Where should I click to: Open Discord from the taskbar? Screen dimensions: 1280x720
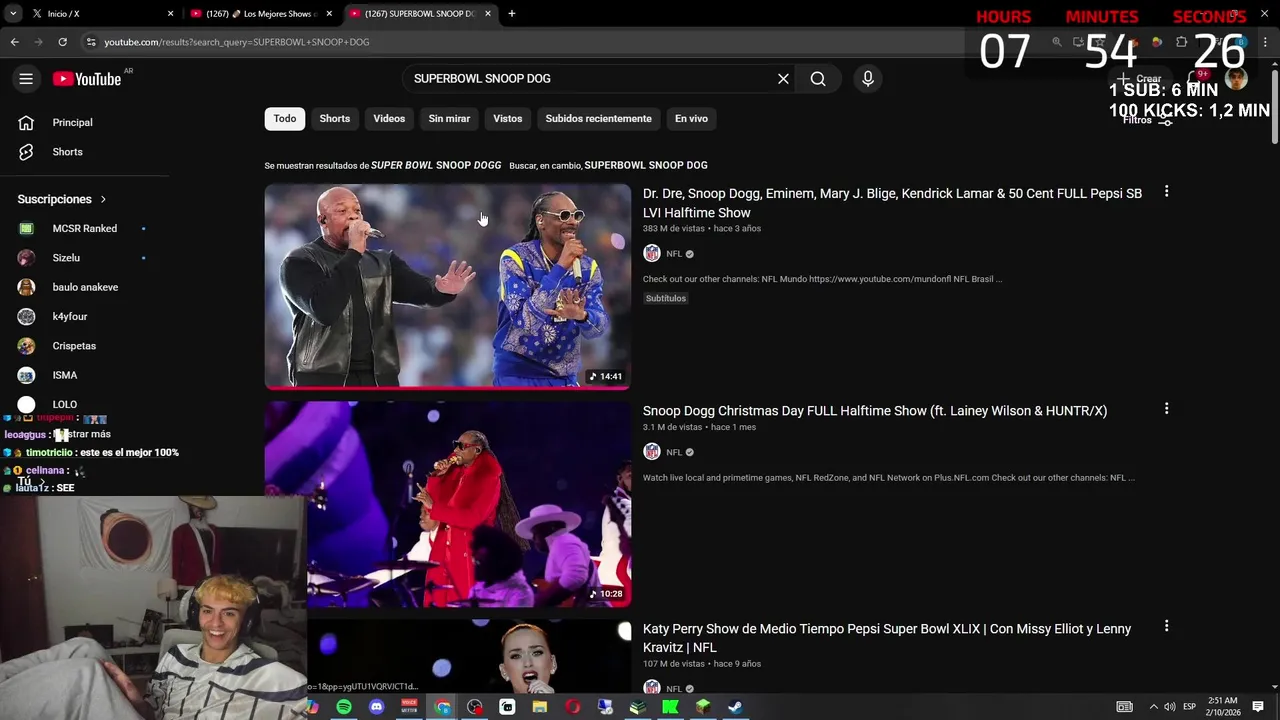[376, 707]
